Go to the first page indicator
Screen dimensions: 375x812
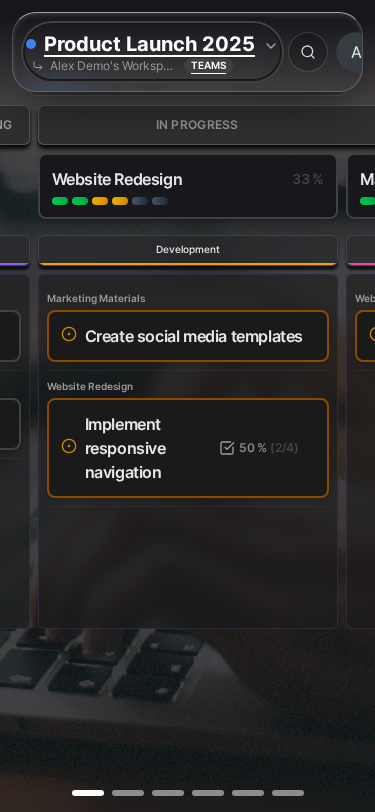tap(88, 793)
